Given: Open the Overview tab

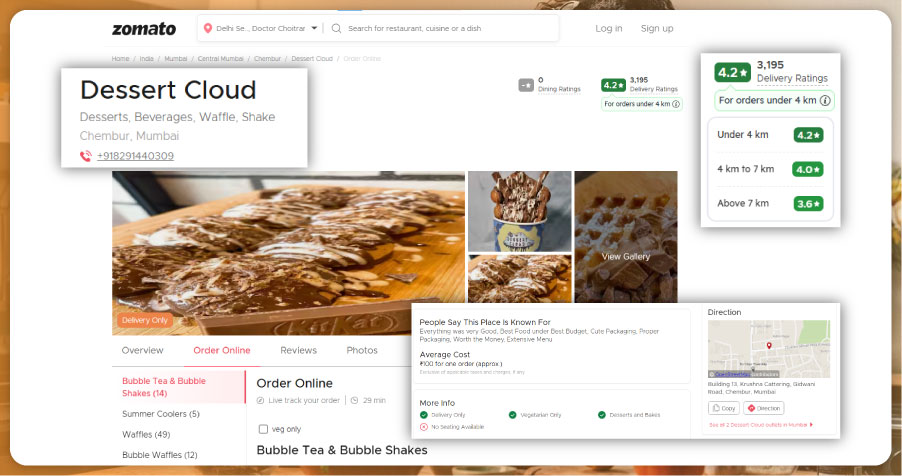Looking at the screenshot, I should point(142,351).
